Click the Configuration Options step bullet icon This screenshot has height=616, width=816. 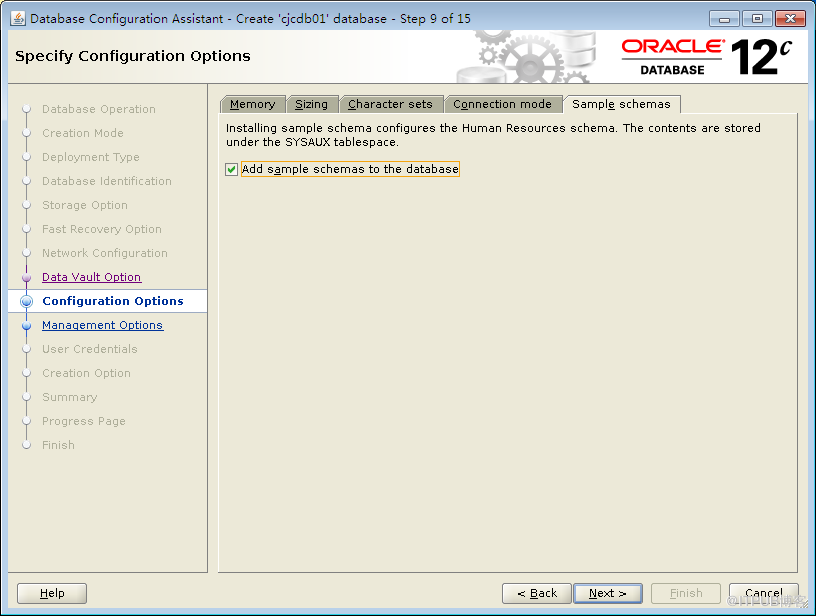(27, 301)
